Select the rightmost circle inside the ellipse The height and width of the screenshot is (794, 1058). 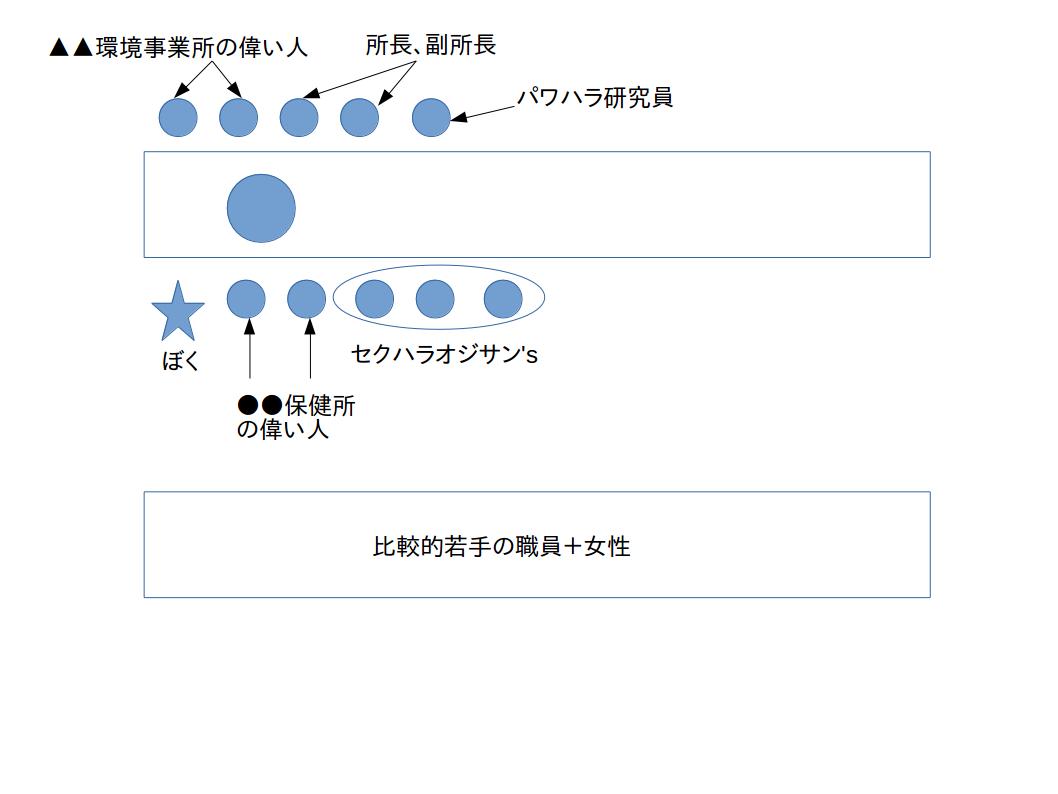click(x=503, y=299)
